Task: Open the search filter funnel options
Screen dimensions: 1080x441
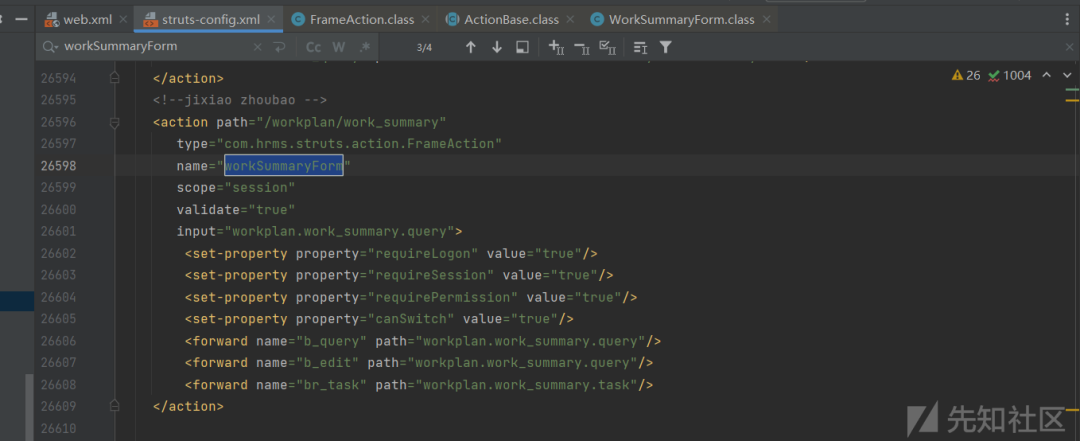Action: pyautogui.click(x=665, y=47)
